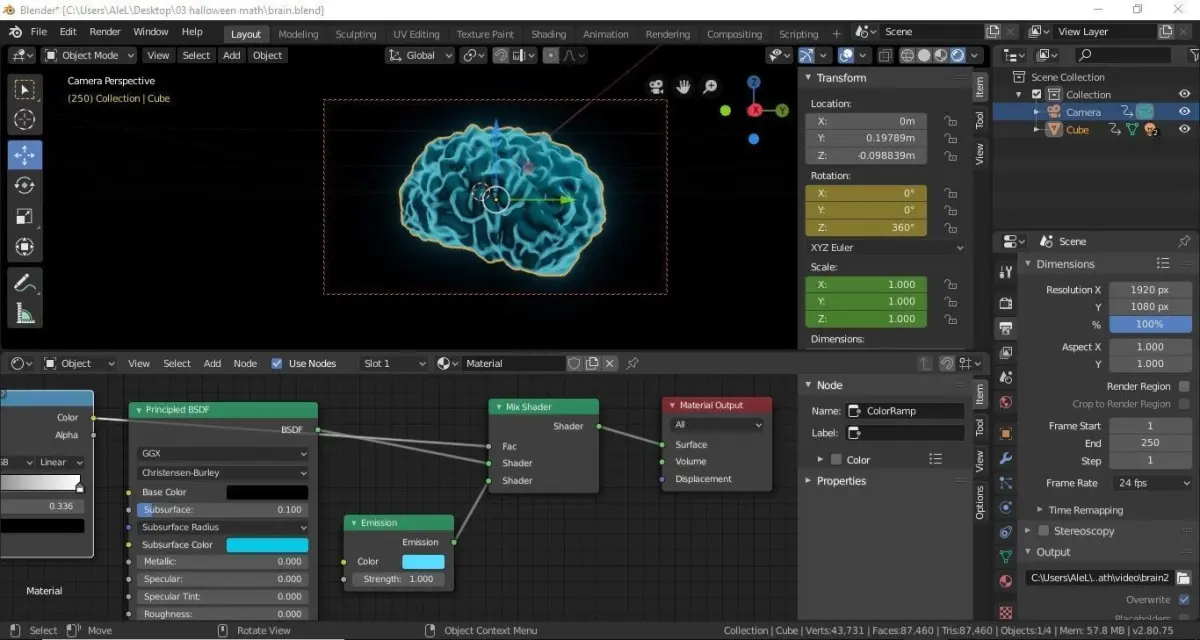Click the Frame End 250 field
This screenshot has height=640, width=1200.
coord(1150,443)
